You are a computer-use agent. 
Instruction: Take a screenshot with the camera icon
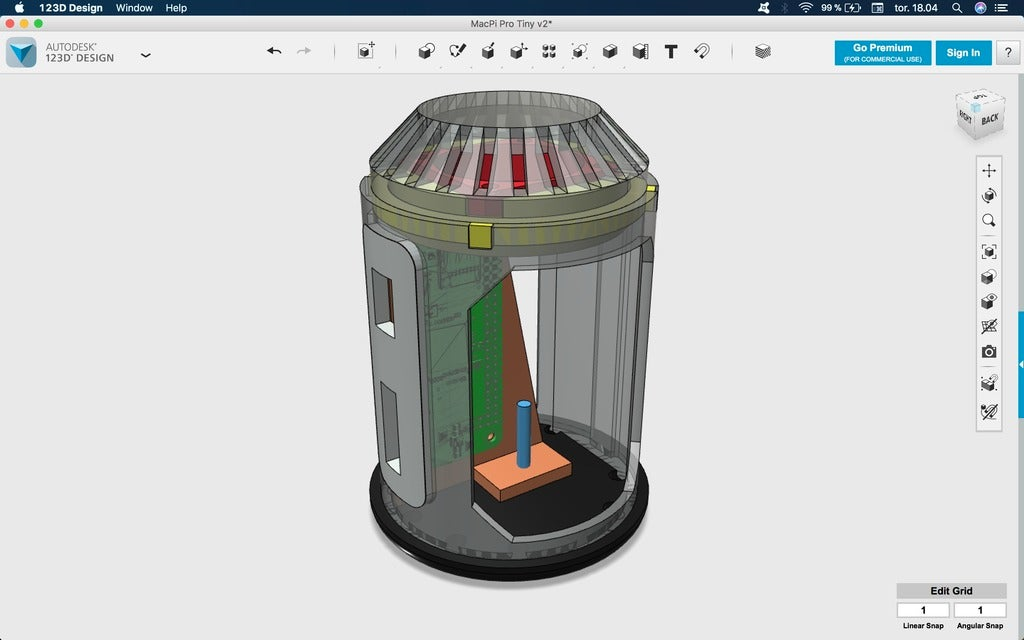tap(989, 352)
